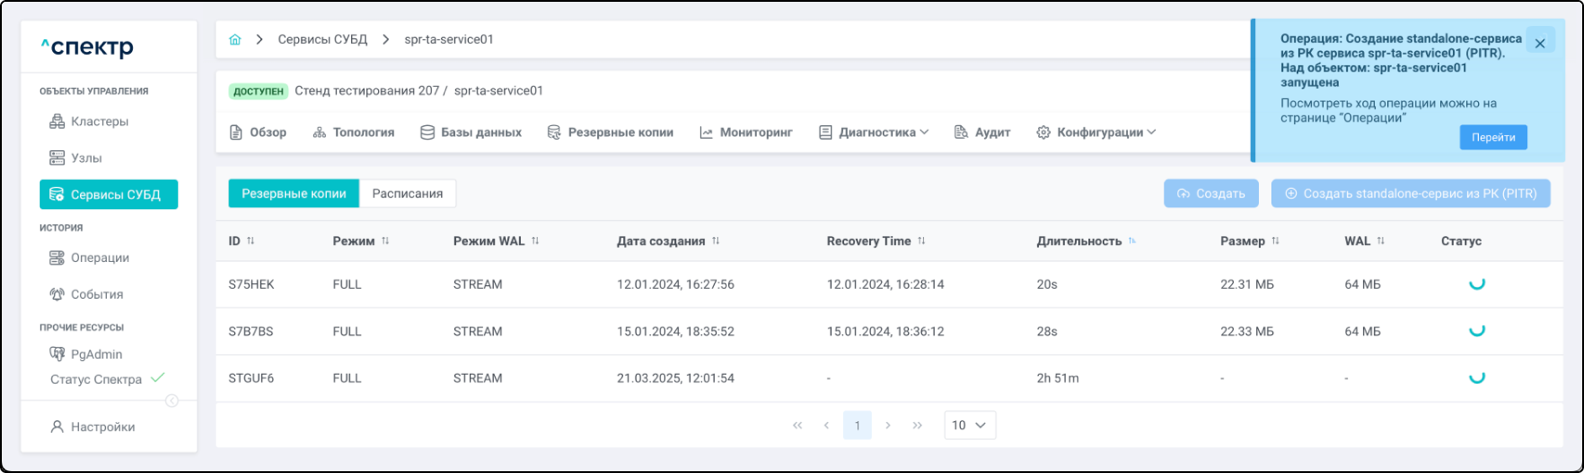Sort table by Размер column

(1275, 241)
